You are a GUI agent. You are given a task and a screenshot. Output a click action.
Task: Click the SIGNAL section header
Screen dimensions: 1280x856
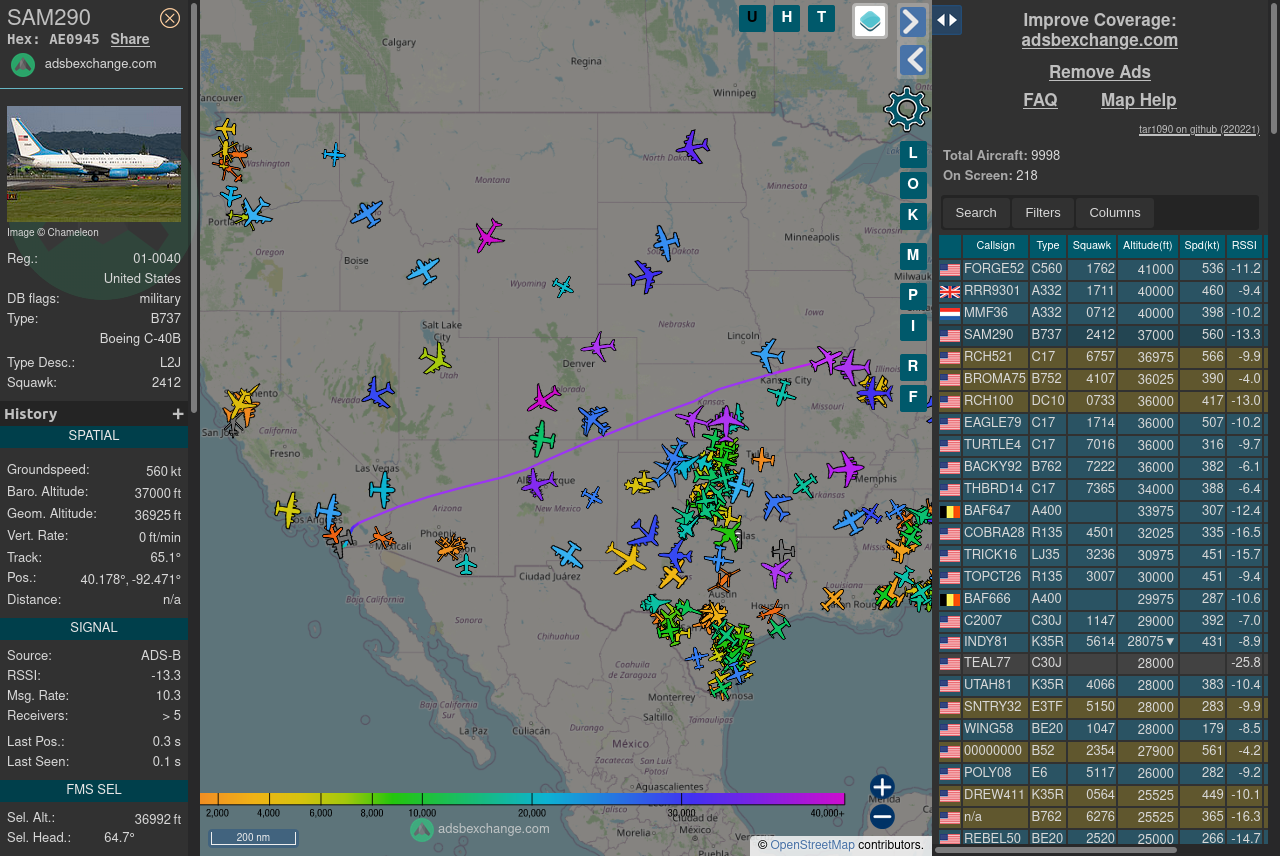pos(94,628)
